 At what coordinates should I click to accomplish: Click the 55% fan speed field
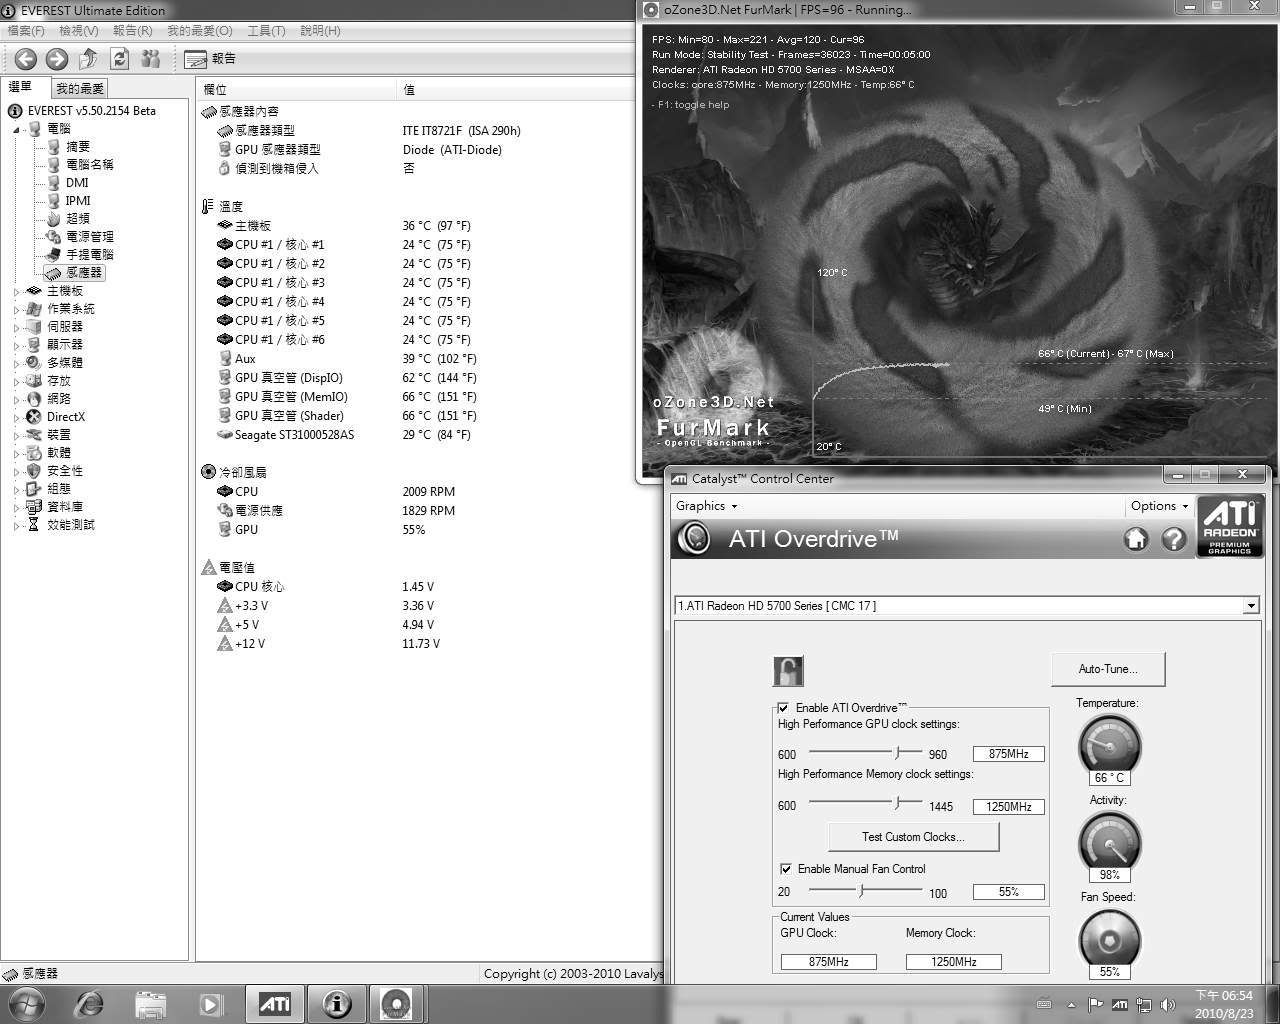tap(1009, 891)
